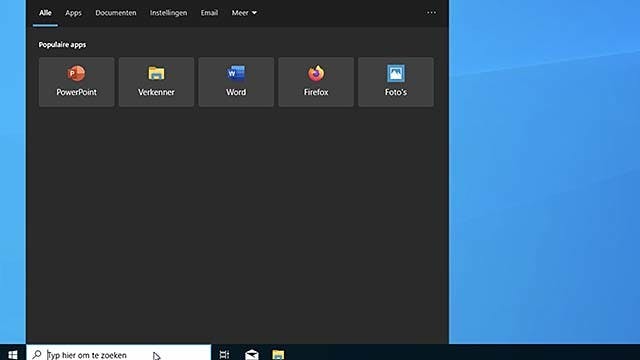This screenshot has width=640, height=360.
Task: Open the three-dot options menu
Action: [x=431, y=13]
